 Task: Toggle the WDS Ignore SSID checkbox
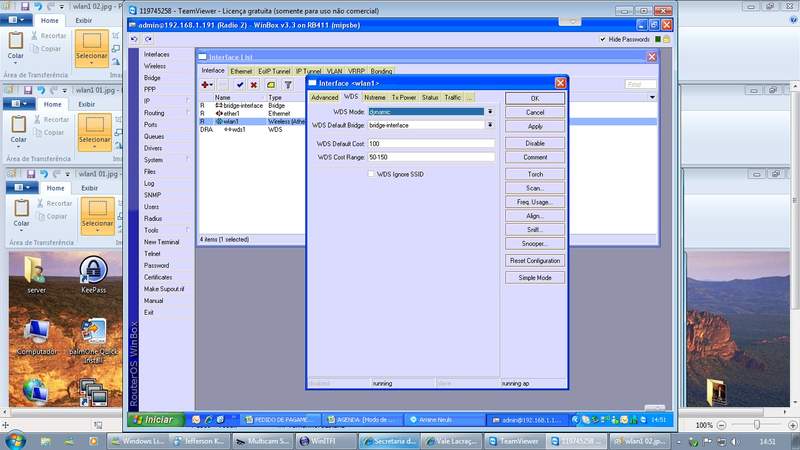[x=371, y=174]
